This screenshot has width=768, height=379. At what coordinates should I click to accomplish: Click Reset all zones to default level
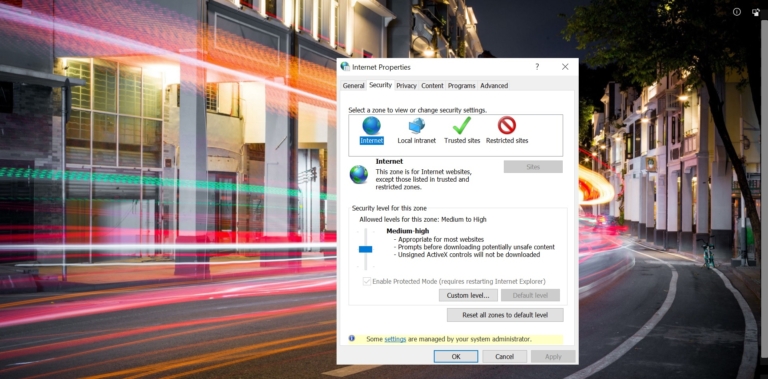coord(505,315)
